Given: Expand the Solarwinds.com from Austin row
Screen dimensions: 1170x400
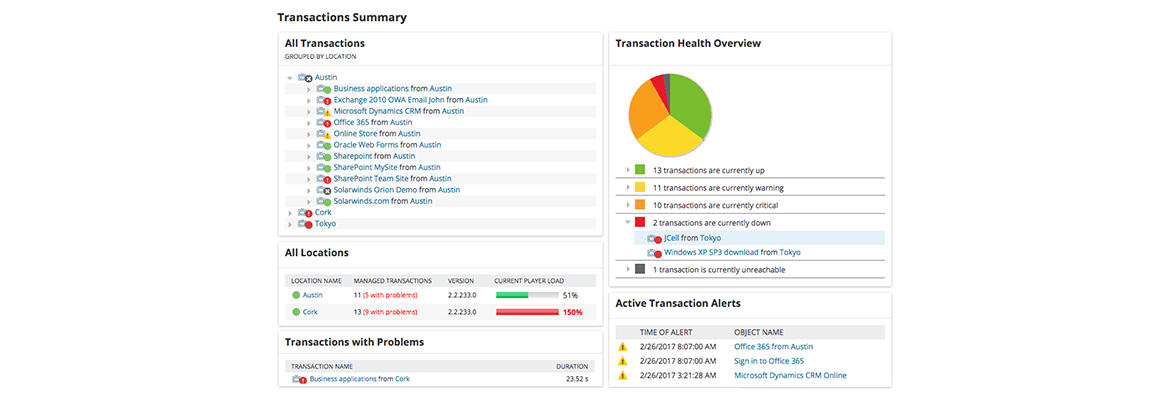Looking at the screenshot, I should click(x=309, y=201).
